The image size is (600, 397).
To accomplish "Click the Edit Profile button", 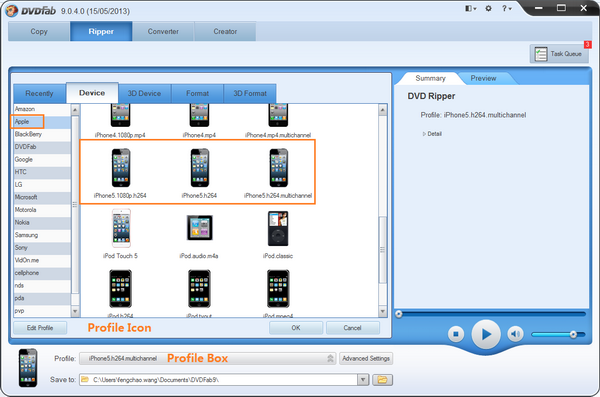I will click(x=40, y=328).
